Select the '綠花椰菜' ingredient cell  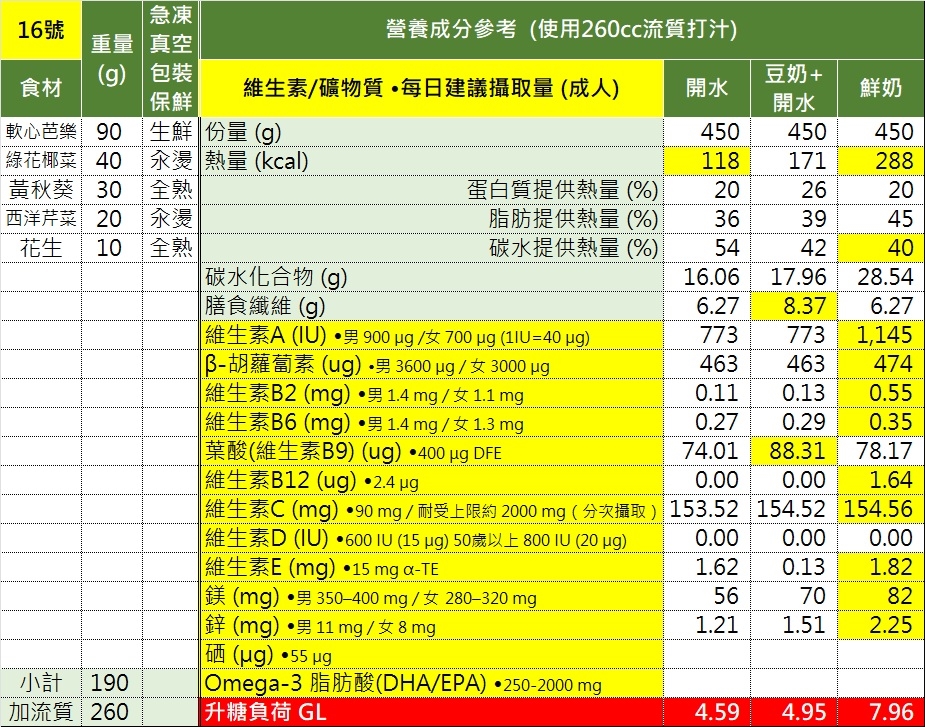click(41, 161)
